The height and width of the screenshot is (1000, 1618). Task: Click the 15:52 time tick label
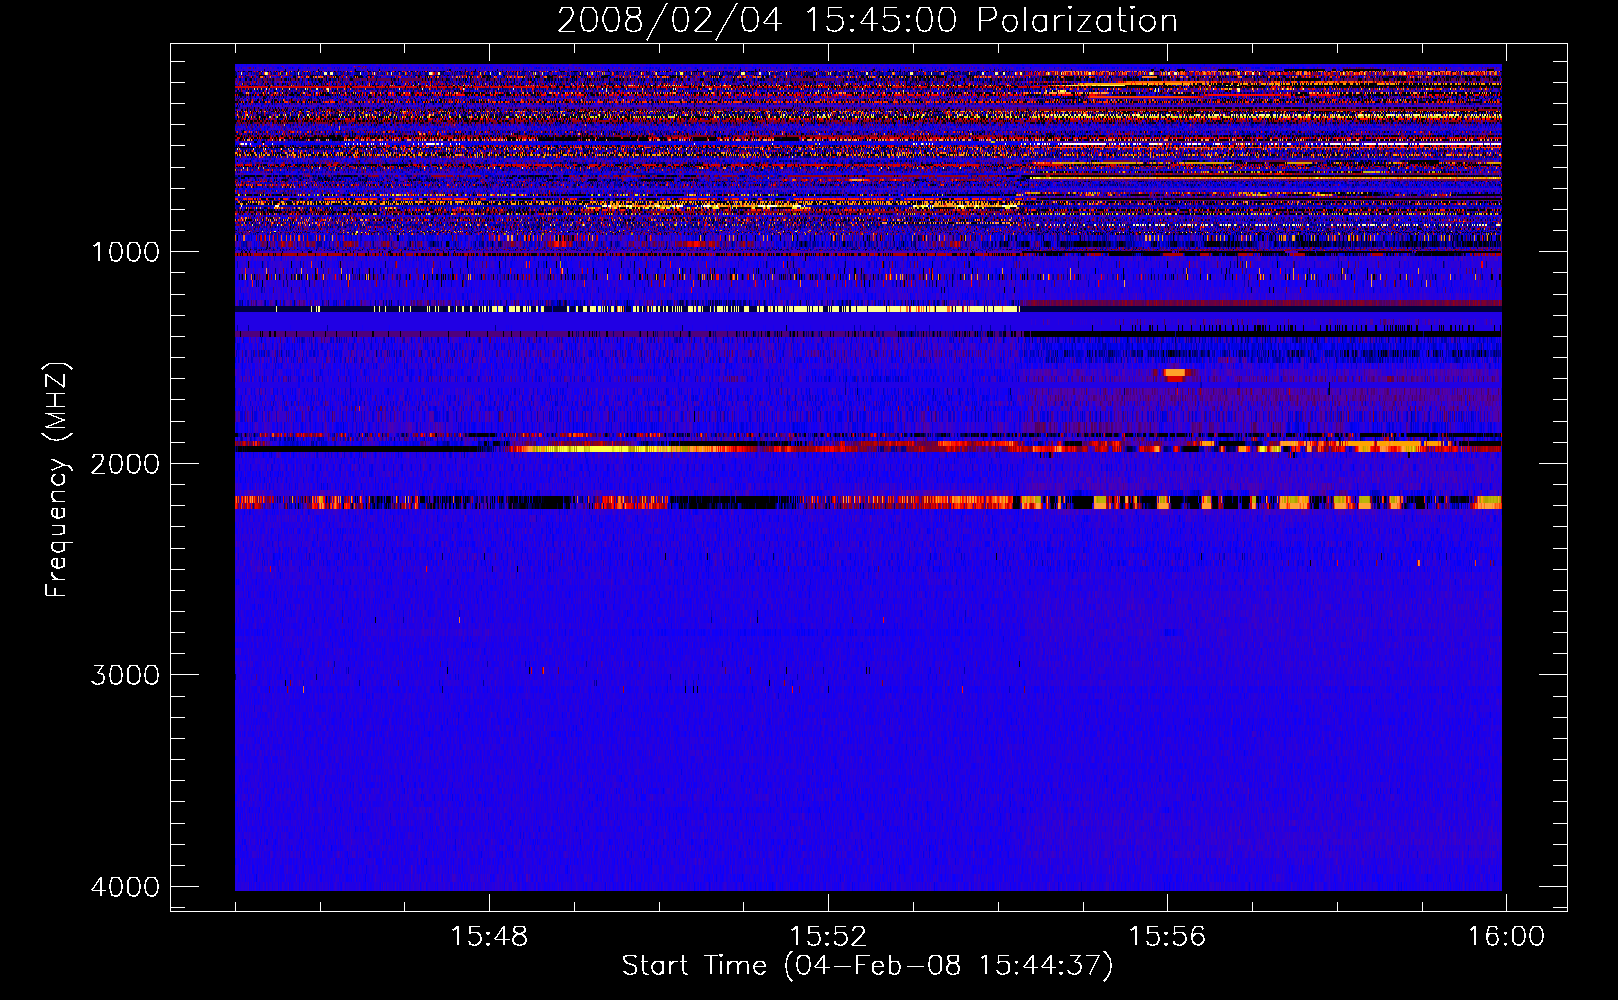[828, 937]
